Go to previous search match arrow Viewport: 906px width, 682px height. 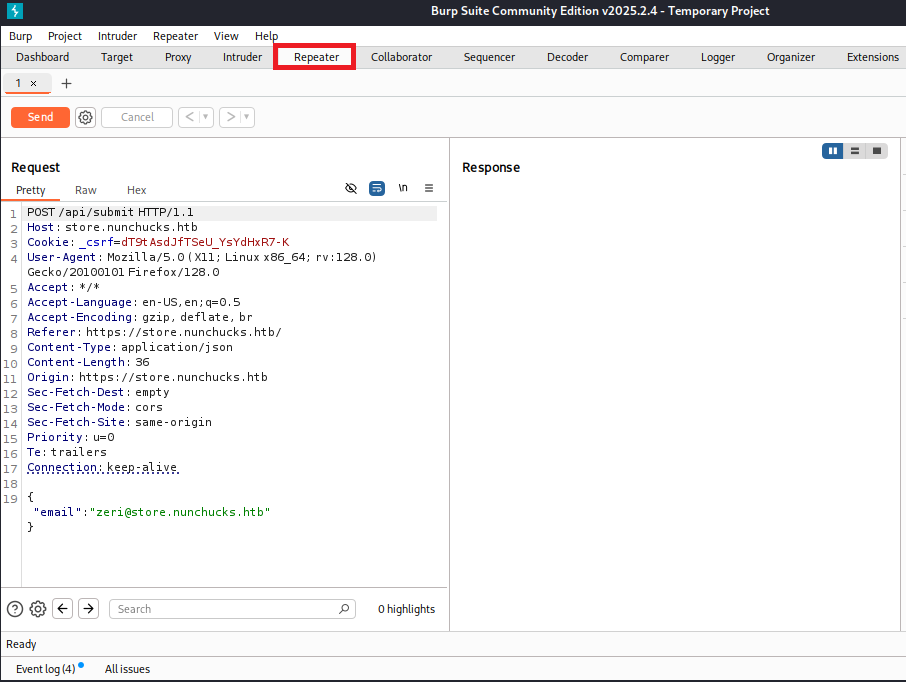coord(62,608)
